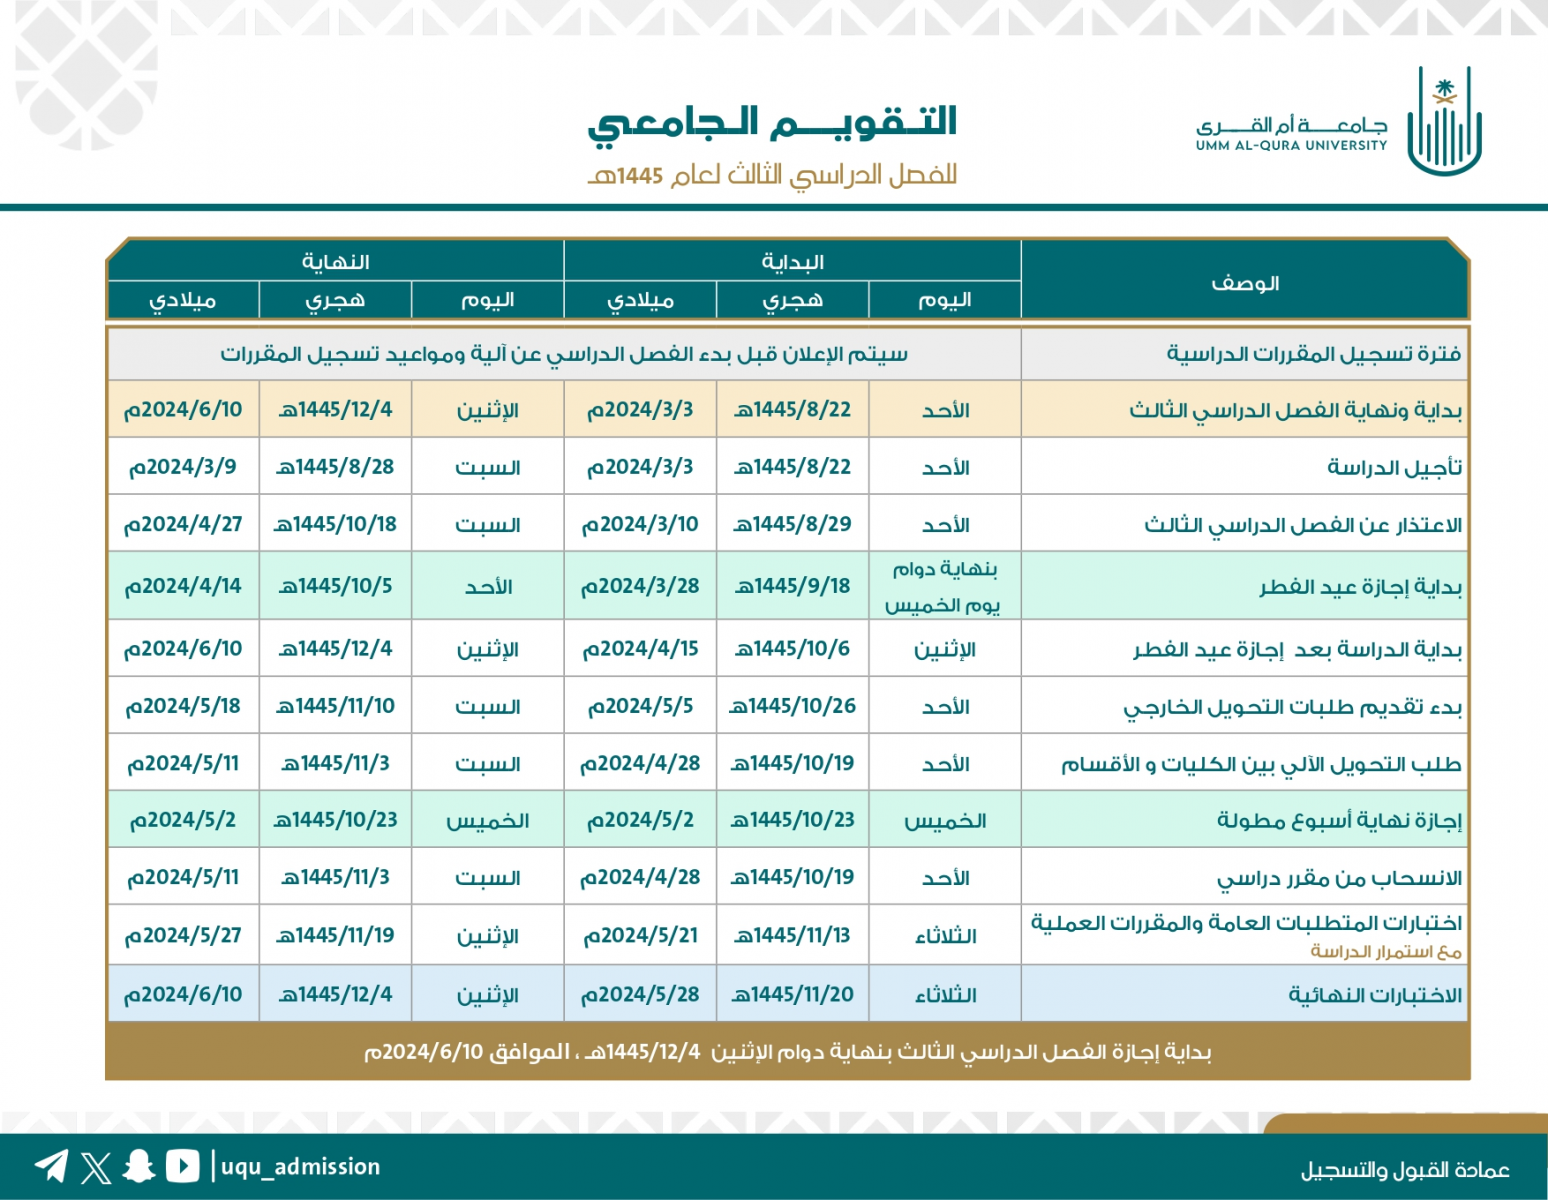Click the Hijri date '1445/8/28هـ'
Screen dimensions: 1548x1200
pyautogui.click(x=335, y=467)
